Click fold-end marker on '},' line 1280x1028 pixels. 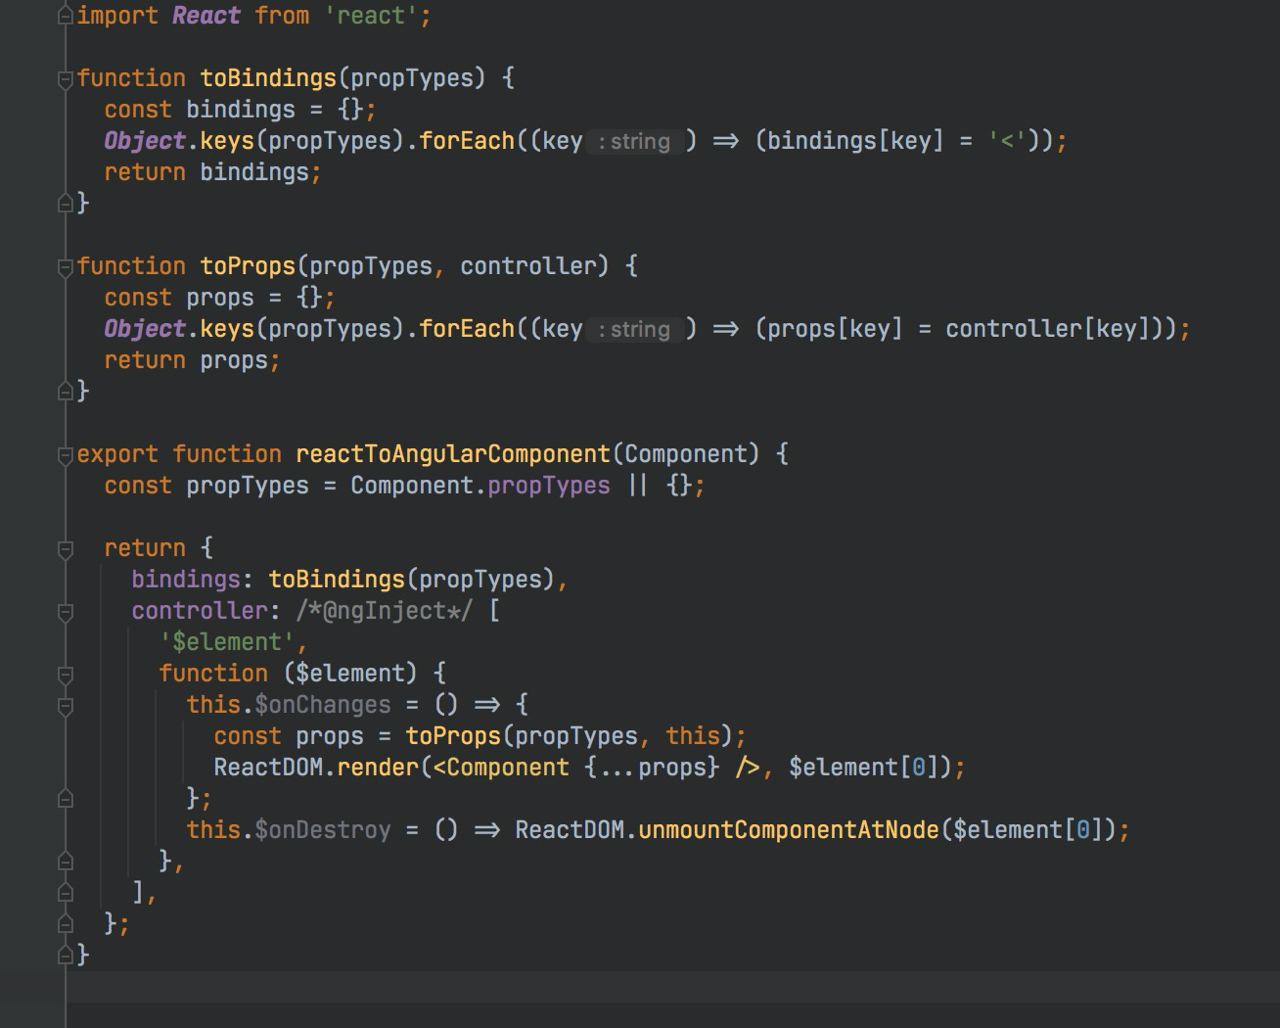pyautogui.click(x=65, y=861)
